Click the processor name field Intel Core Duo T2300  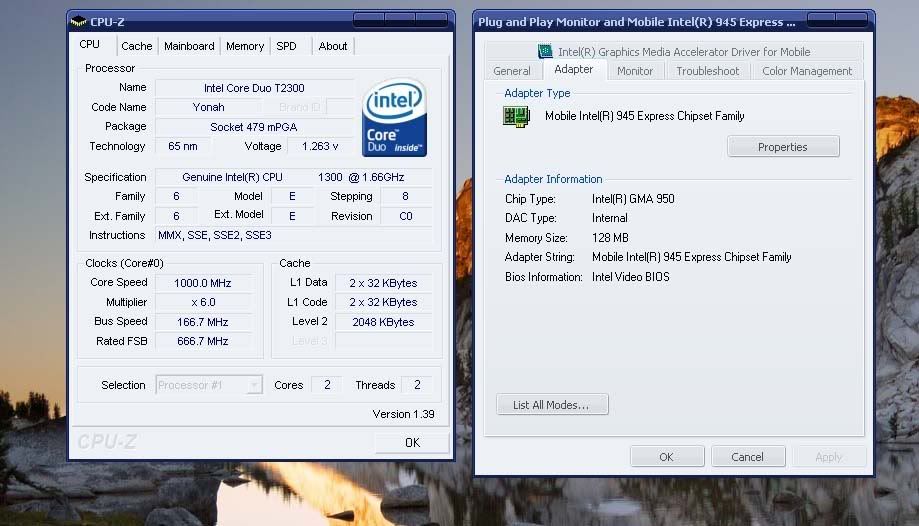pos(254,88)
